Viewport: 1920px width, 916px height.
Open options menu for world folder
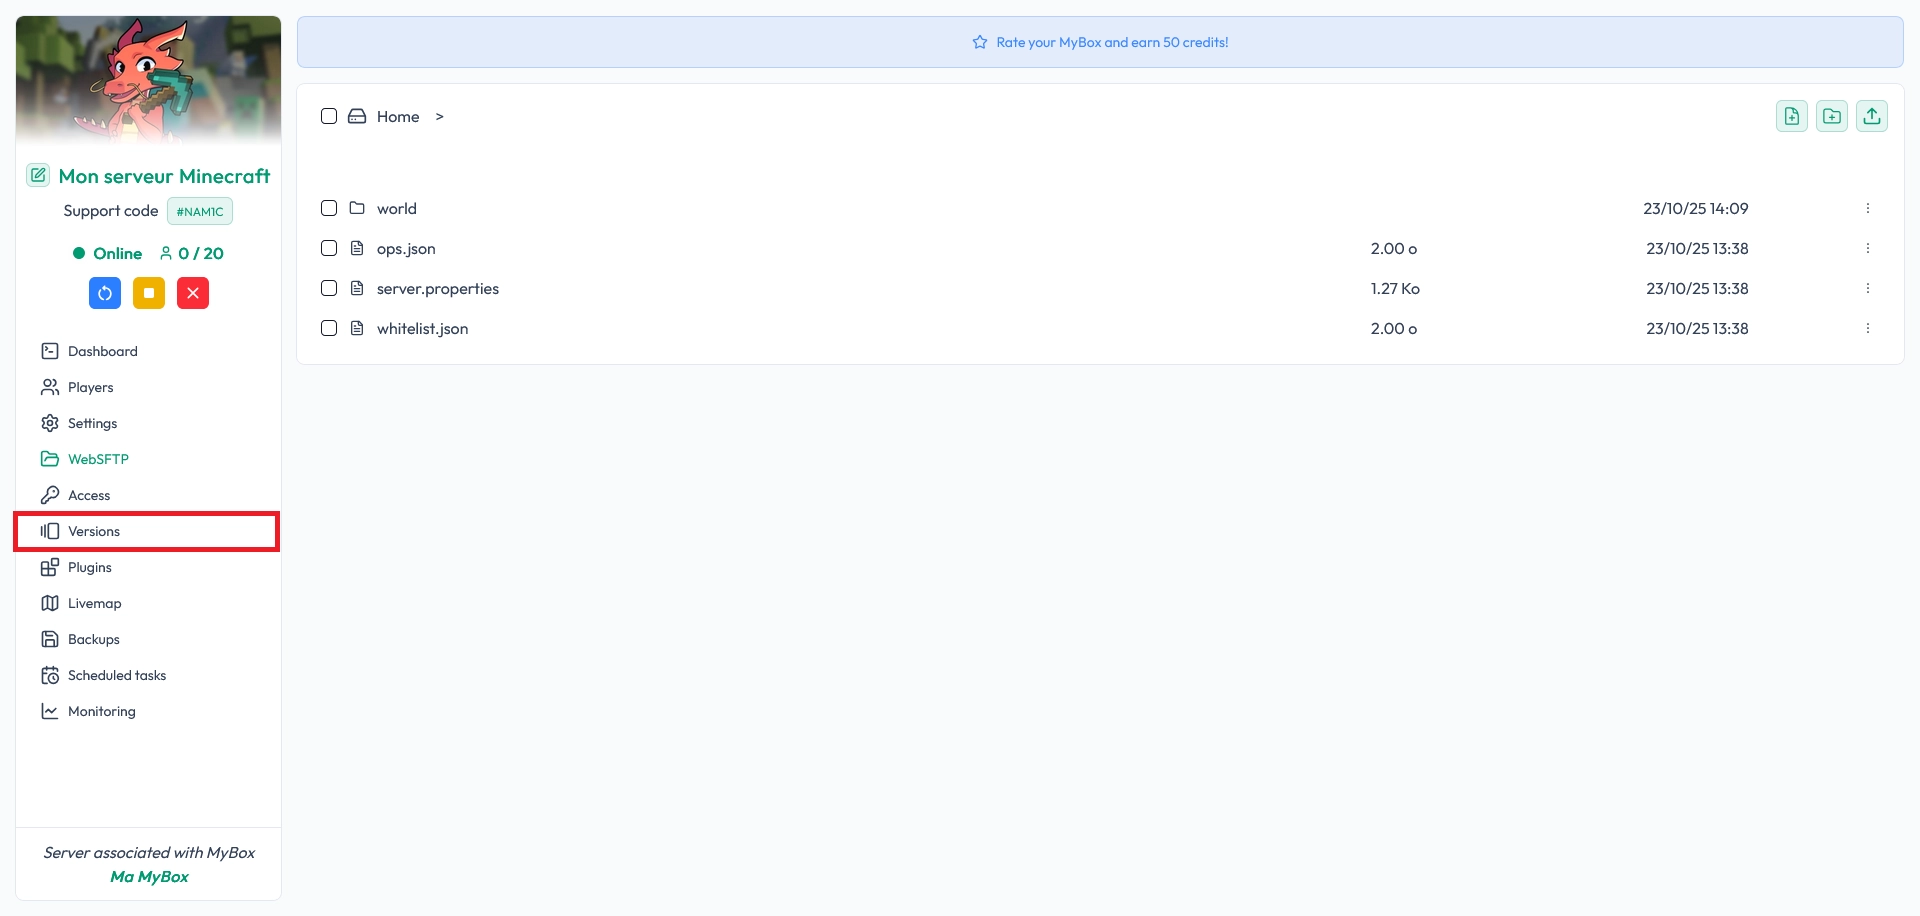click(1867, 208)
